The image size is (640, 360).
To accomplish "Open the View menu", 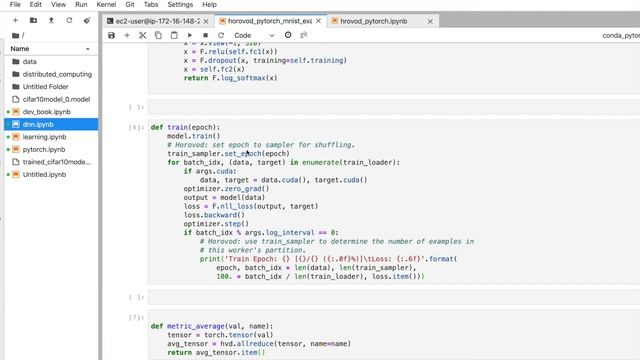I will click(x=58, y=4).
